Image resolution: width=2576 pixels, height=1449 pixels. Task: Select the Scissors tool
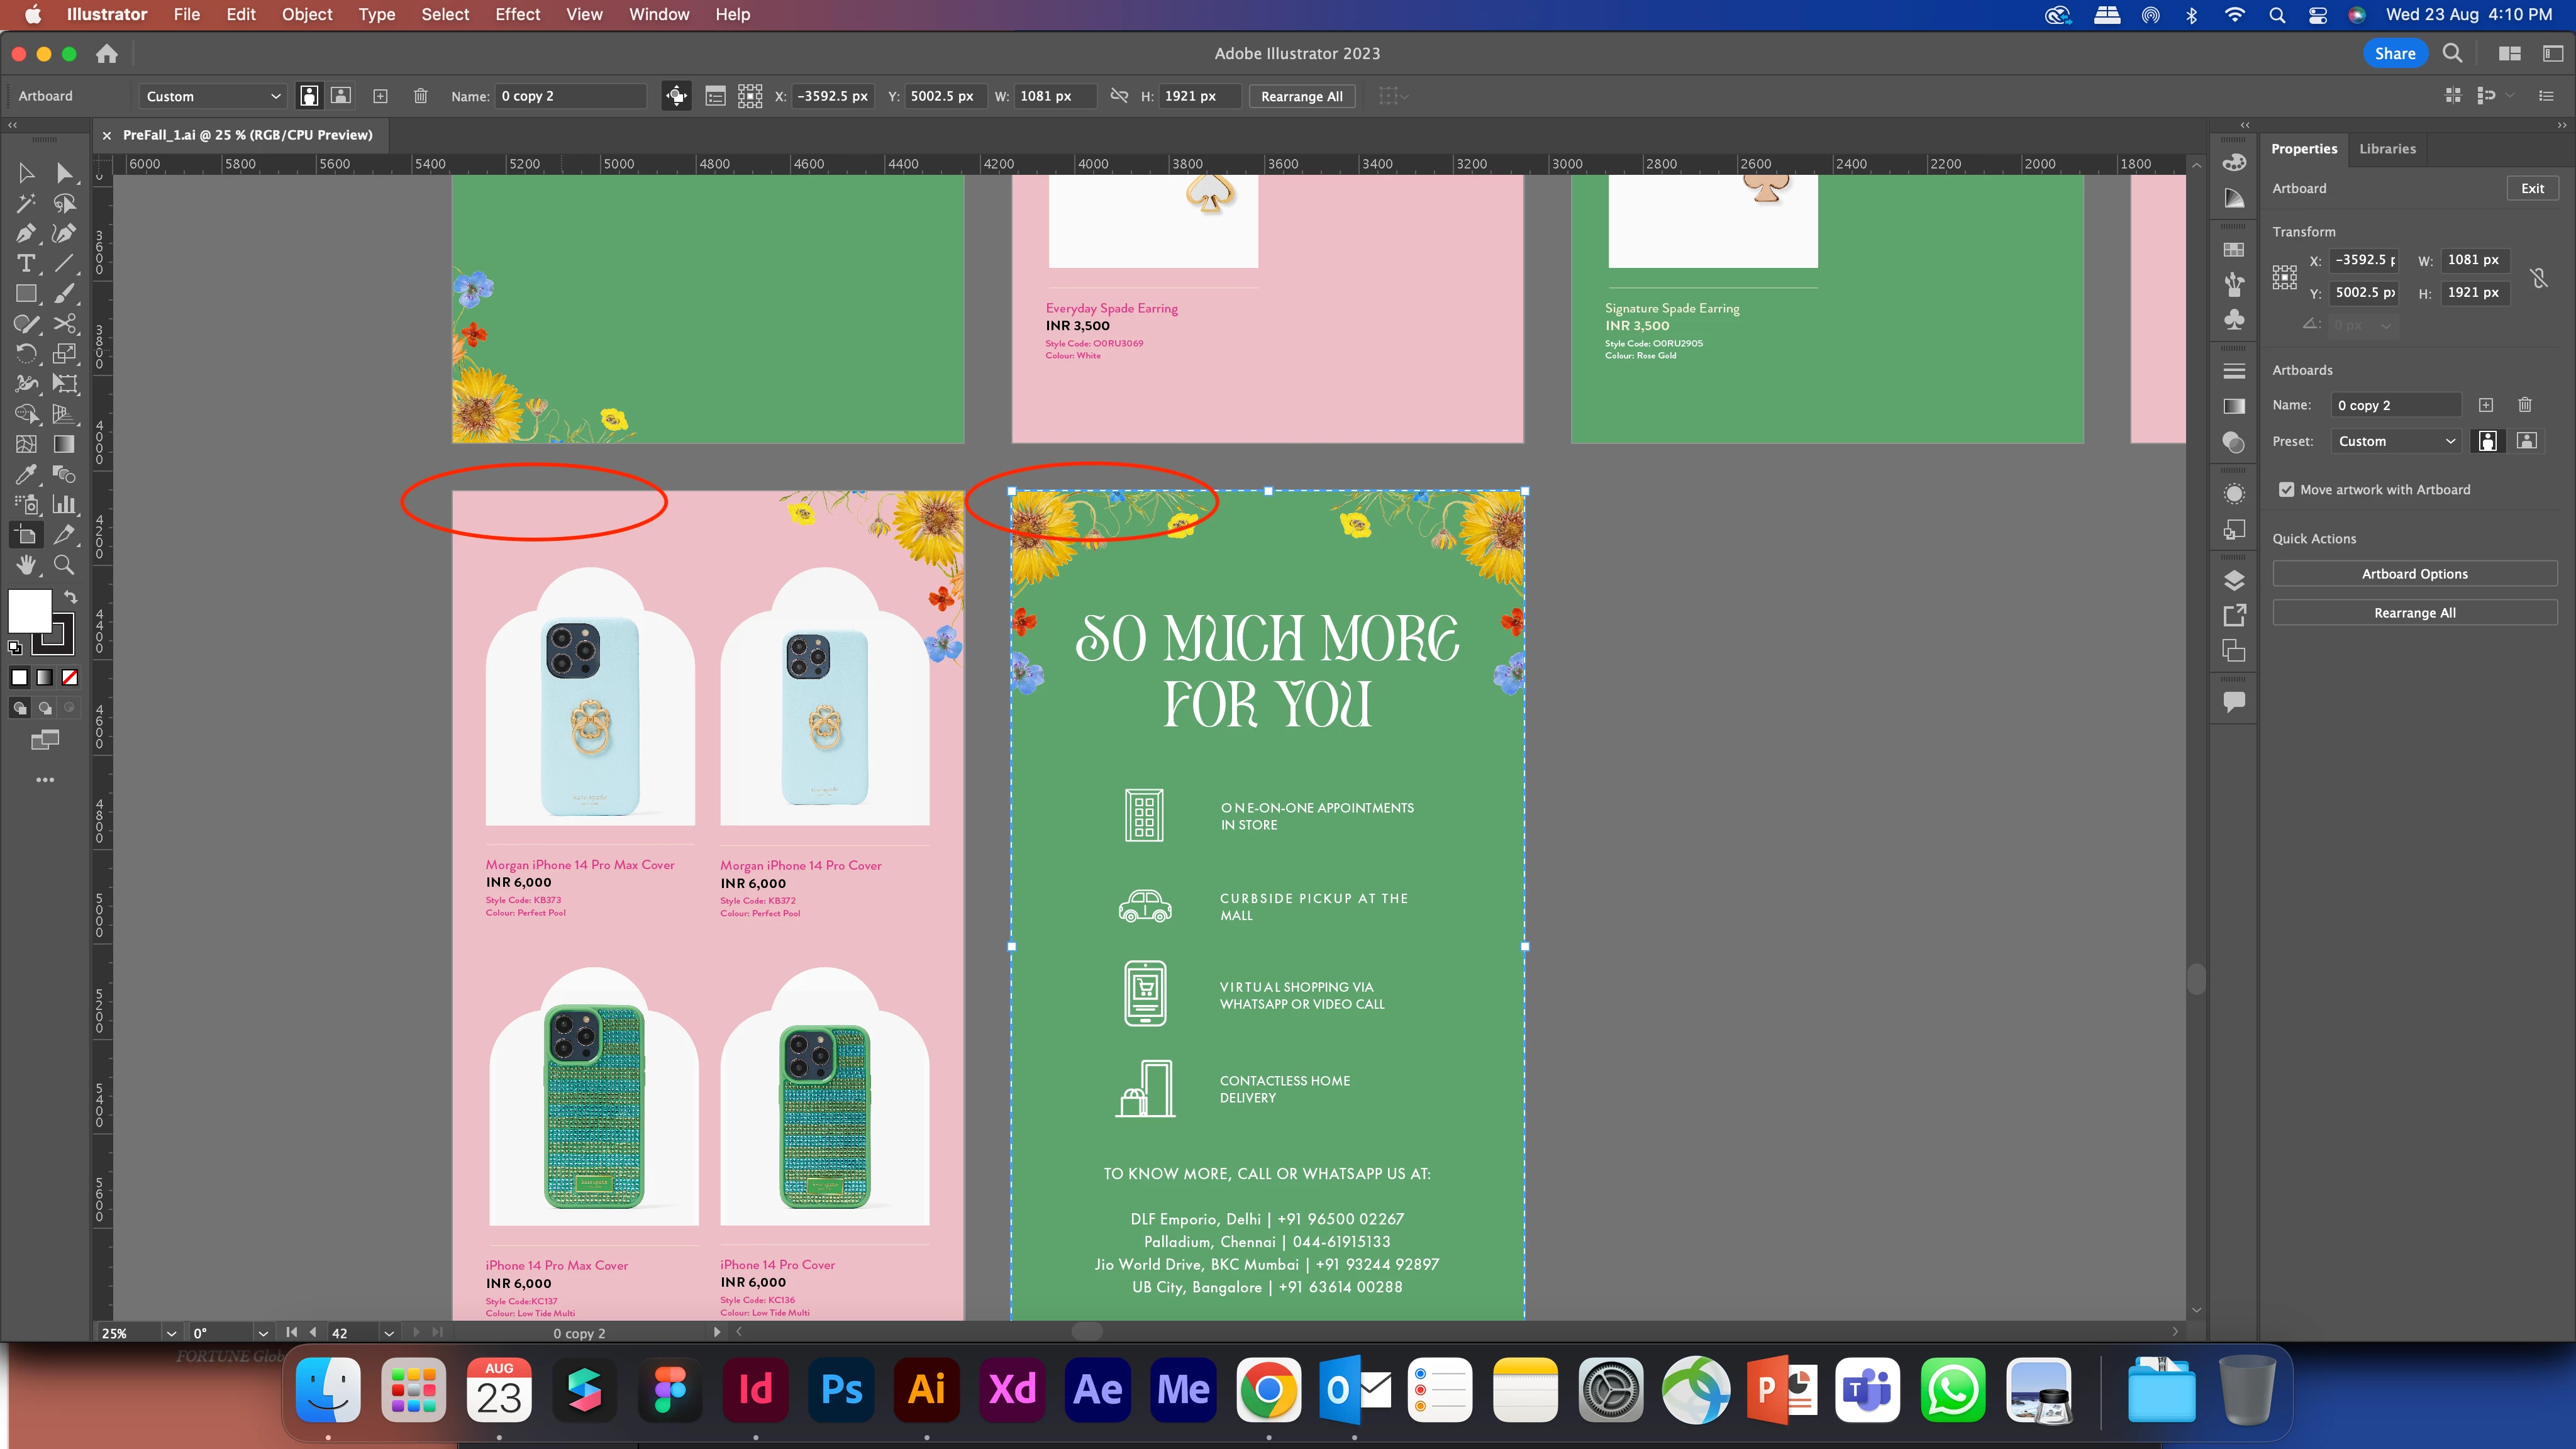point(64,324)
